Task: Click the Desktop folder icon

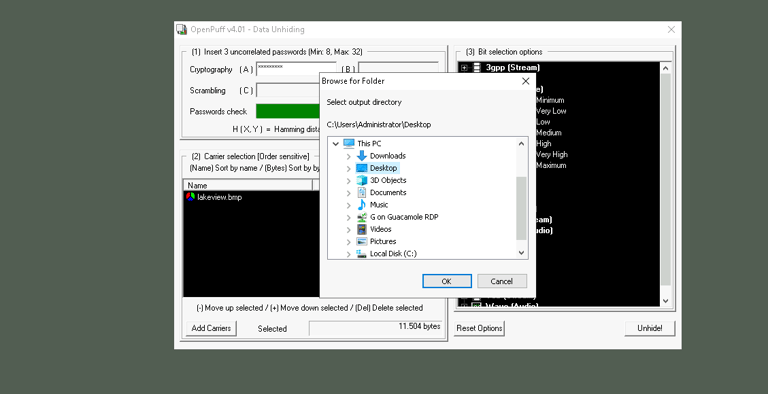Action: [361, 168]
